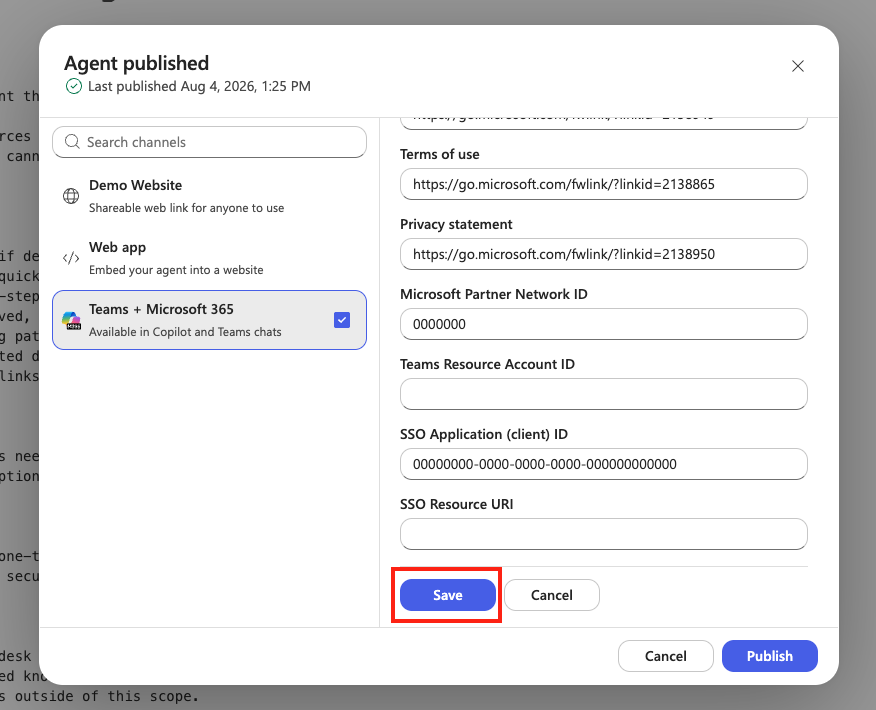
Task: Click the 'Agent published' heading
Action: [x=136, y=63]
